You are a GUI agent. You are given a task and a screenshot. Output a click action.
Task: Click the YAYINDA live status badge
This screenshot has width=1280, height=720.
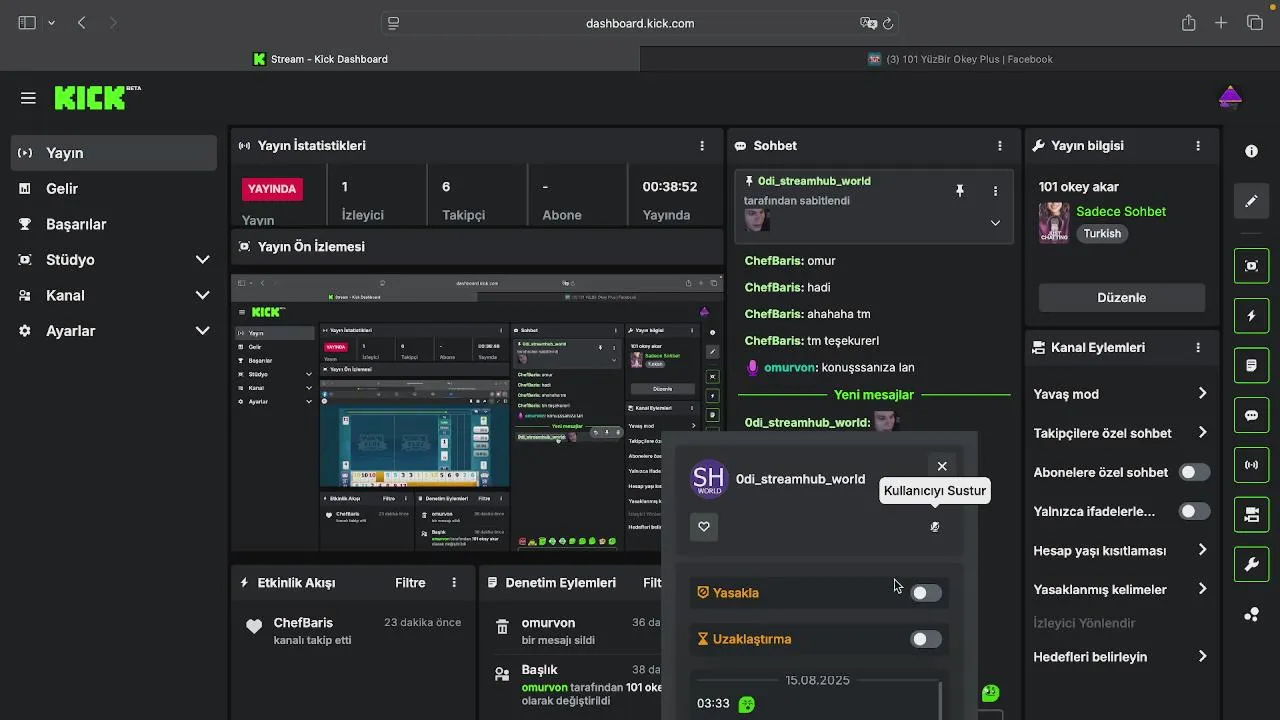click(272, 188)
